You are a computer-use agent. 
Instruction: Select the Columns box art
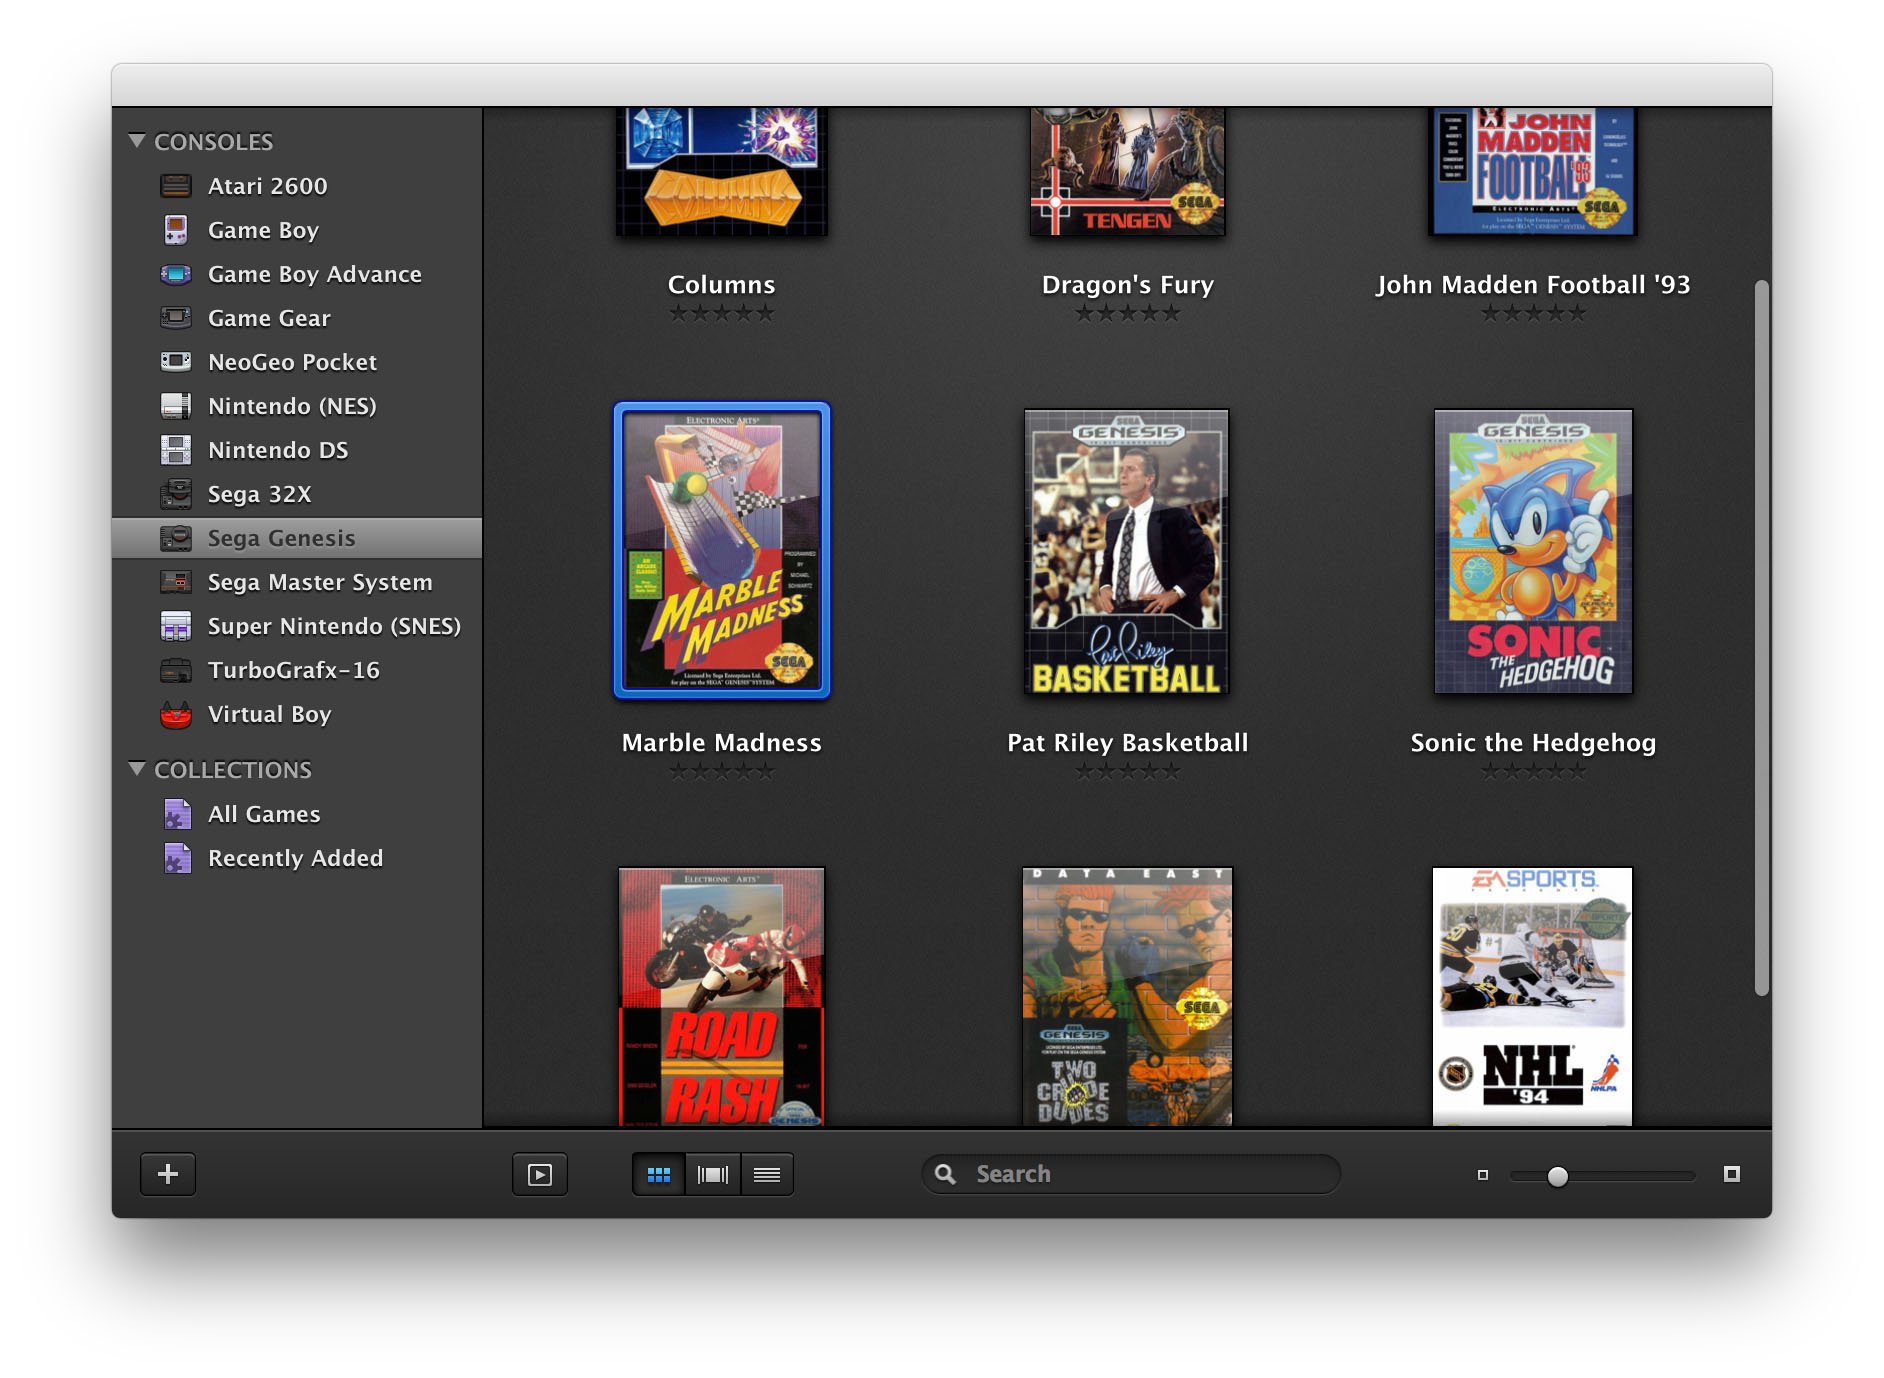click(722, 171)
